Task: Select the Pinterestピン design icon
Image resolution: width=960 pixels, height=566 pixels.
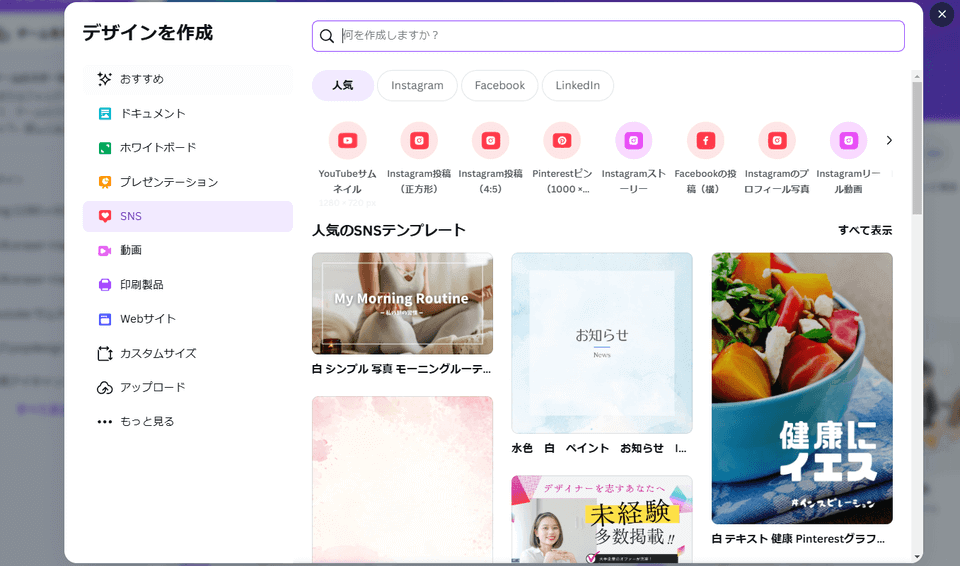Action: [x=562, y=140]
